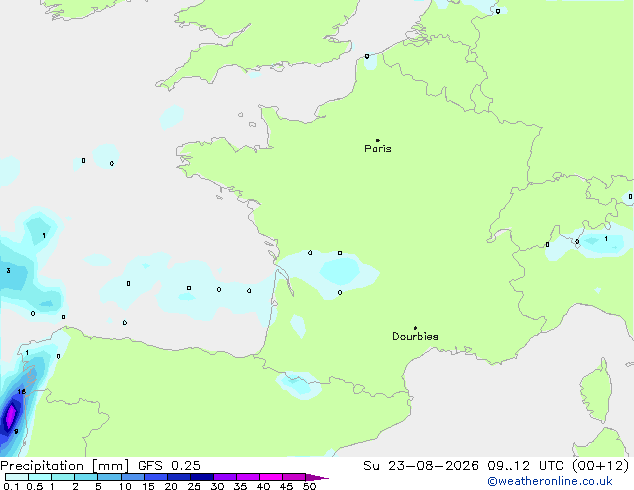Click the date 'Su 23-08-2026'
Image resolution: width=634 pixels, height=490 pixels.
point(421,466)
